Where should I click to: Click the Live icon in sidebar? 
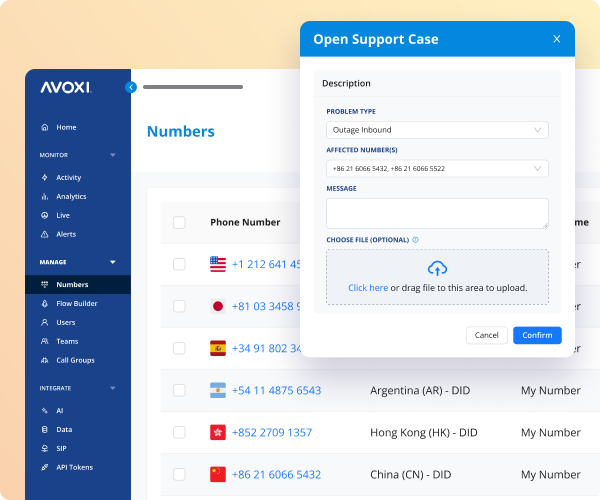(x=45, y=215)
